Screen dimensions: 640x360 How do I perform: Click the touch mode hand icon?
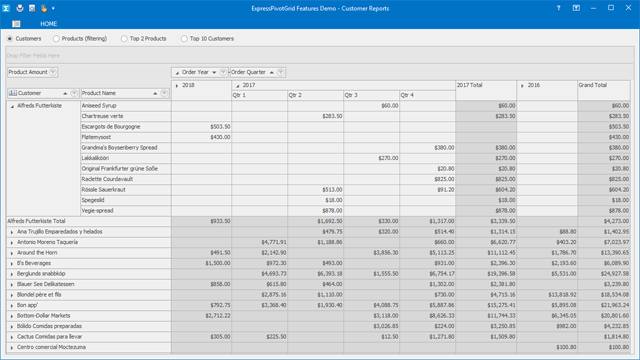(x=44, y=8)
